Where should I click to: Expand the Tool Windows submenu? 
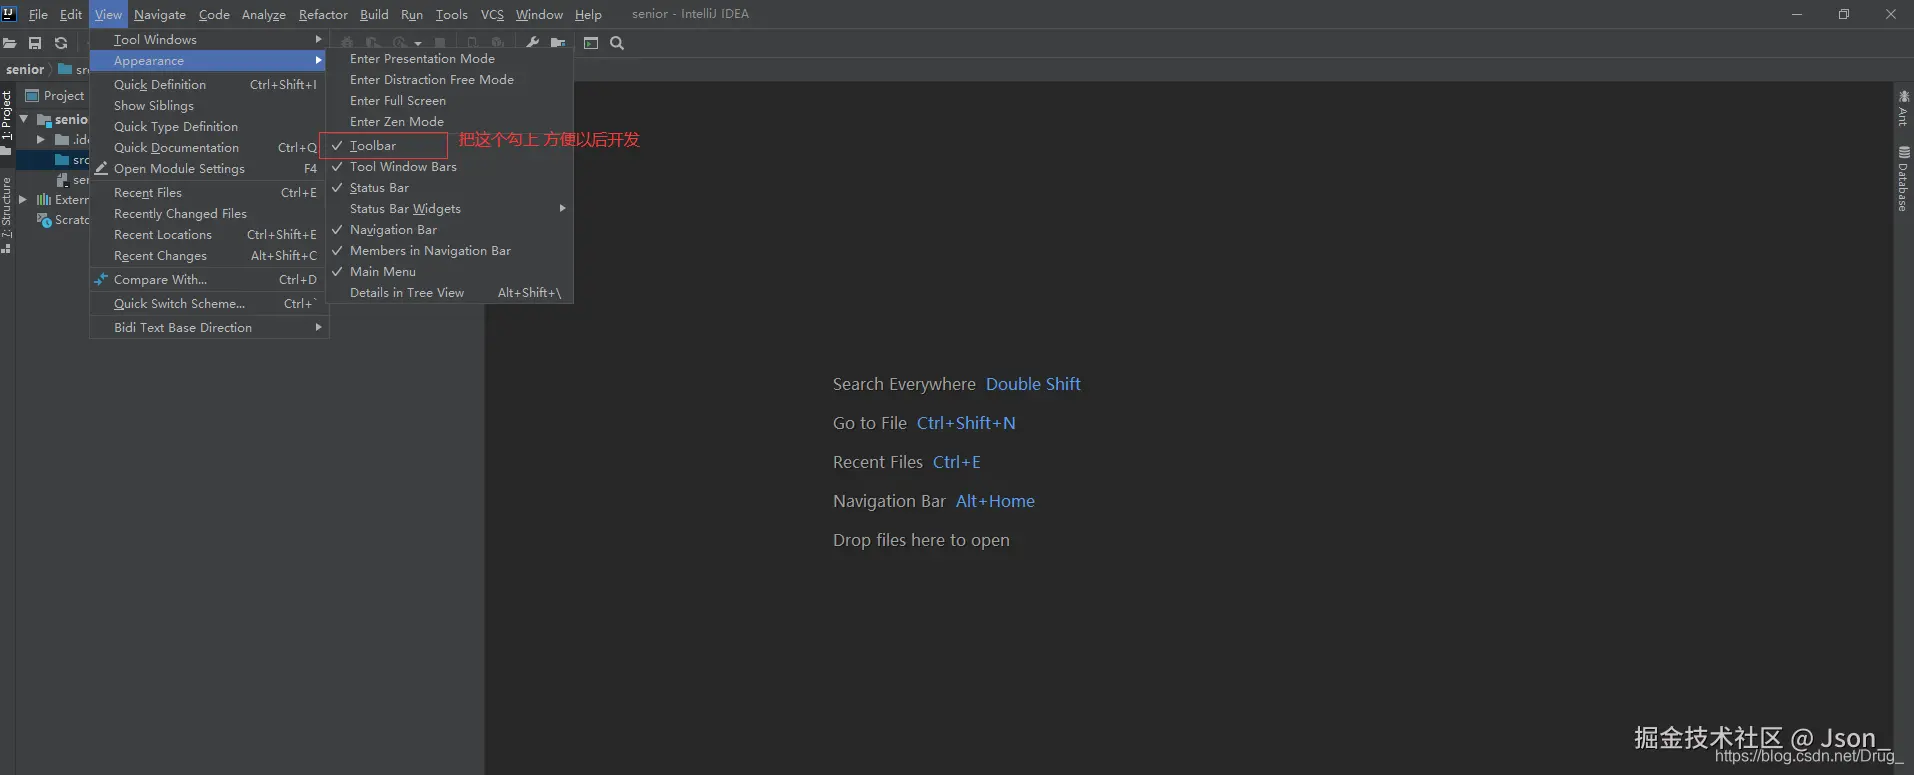(x=209, y=40)
